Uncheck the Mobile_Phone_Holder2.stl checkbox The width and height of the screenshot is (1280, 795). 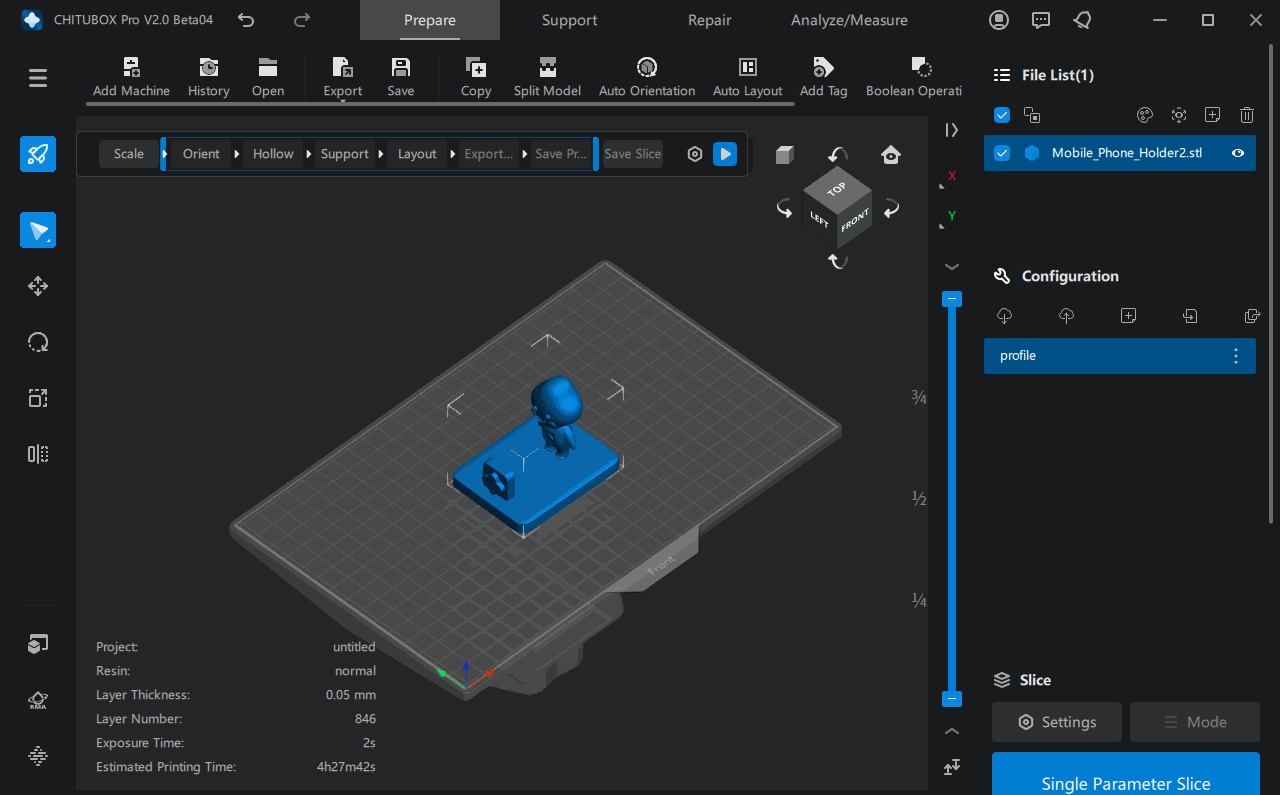(1002, 153)
